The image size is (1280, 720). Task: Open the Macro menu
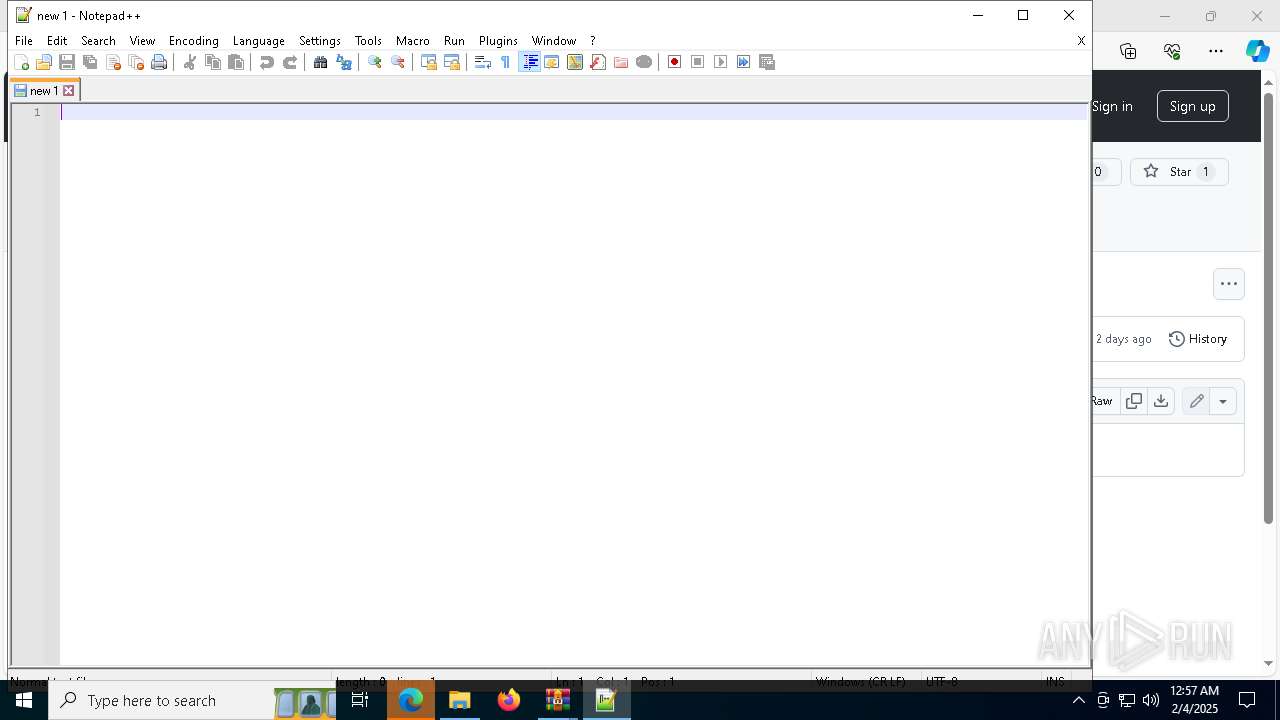[x=413, y=41]
